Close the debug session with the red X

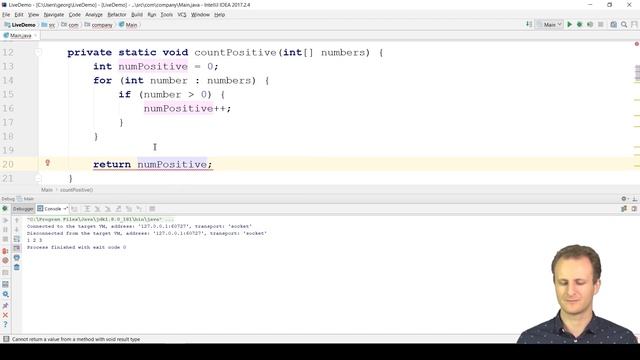(5, 315)
